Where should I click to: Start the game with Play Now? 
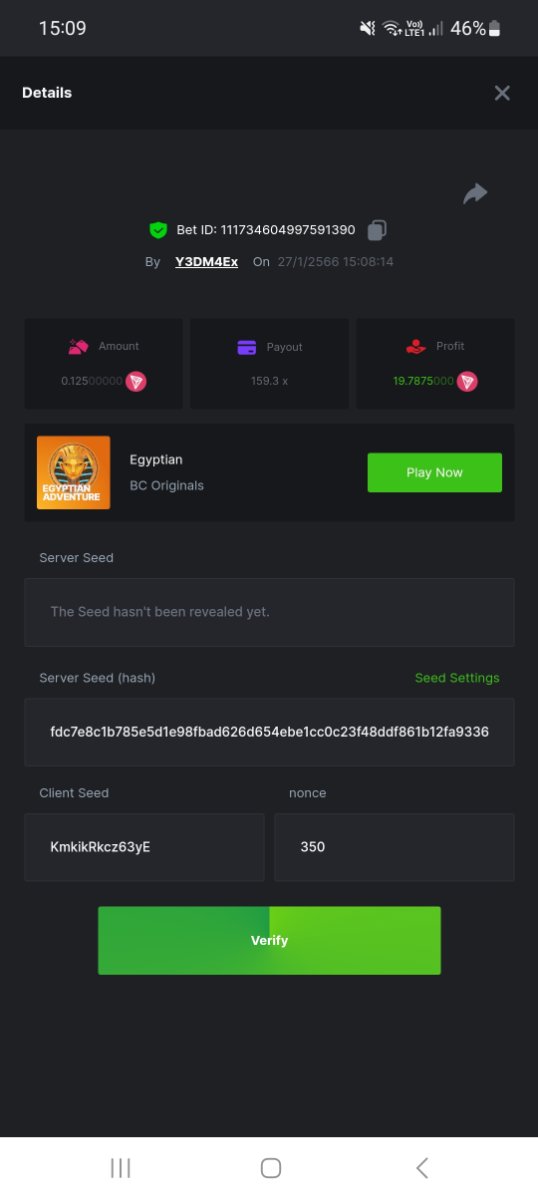point(435,472)
